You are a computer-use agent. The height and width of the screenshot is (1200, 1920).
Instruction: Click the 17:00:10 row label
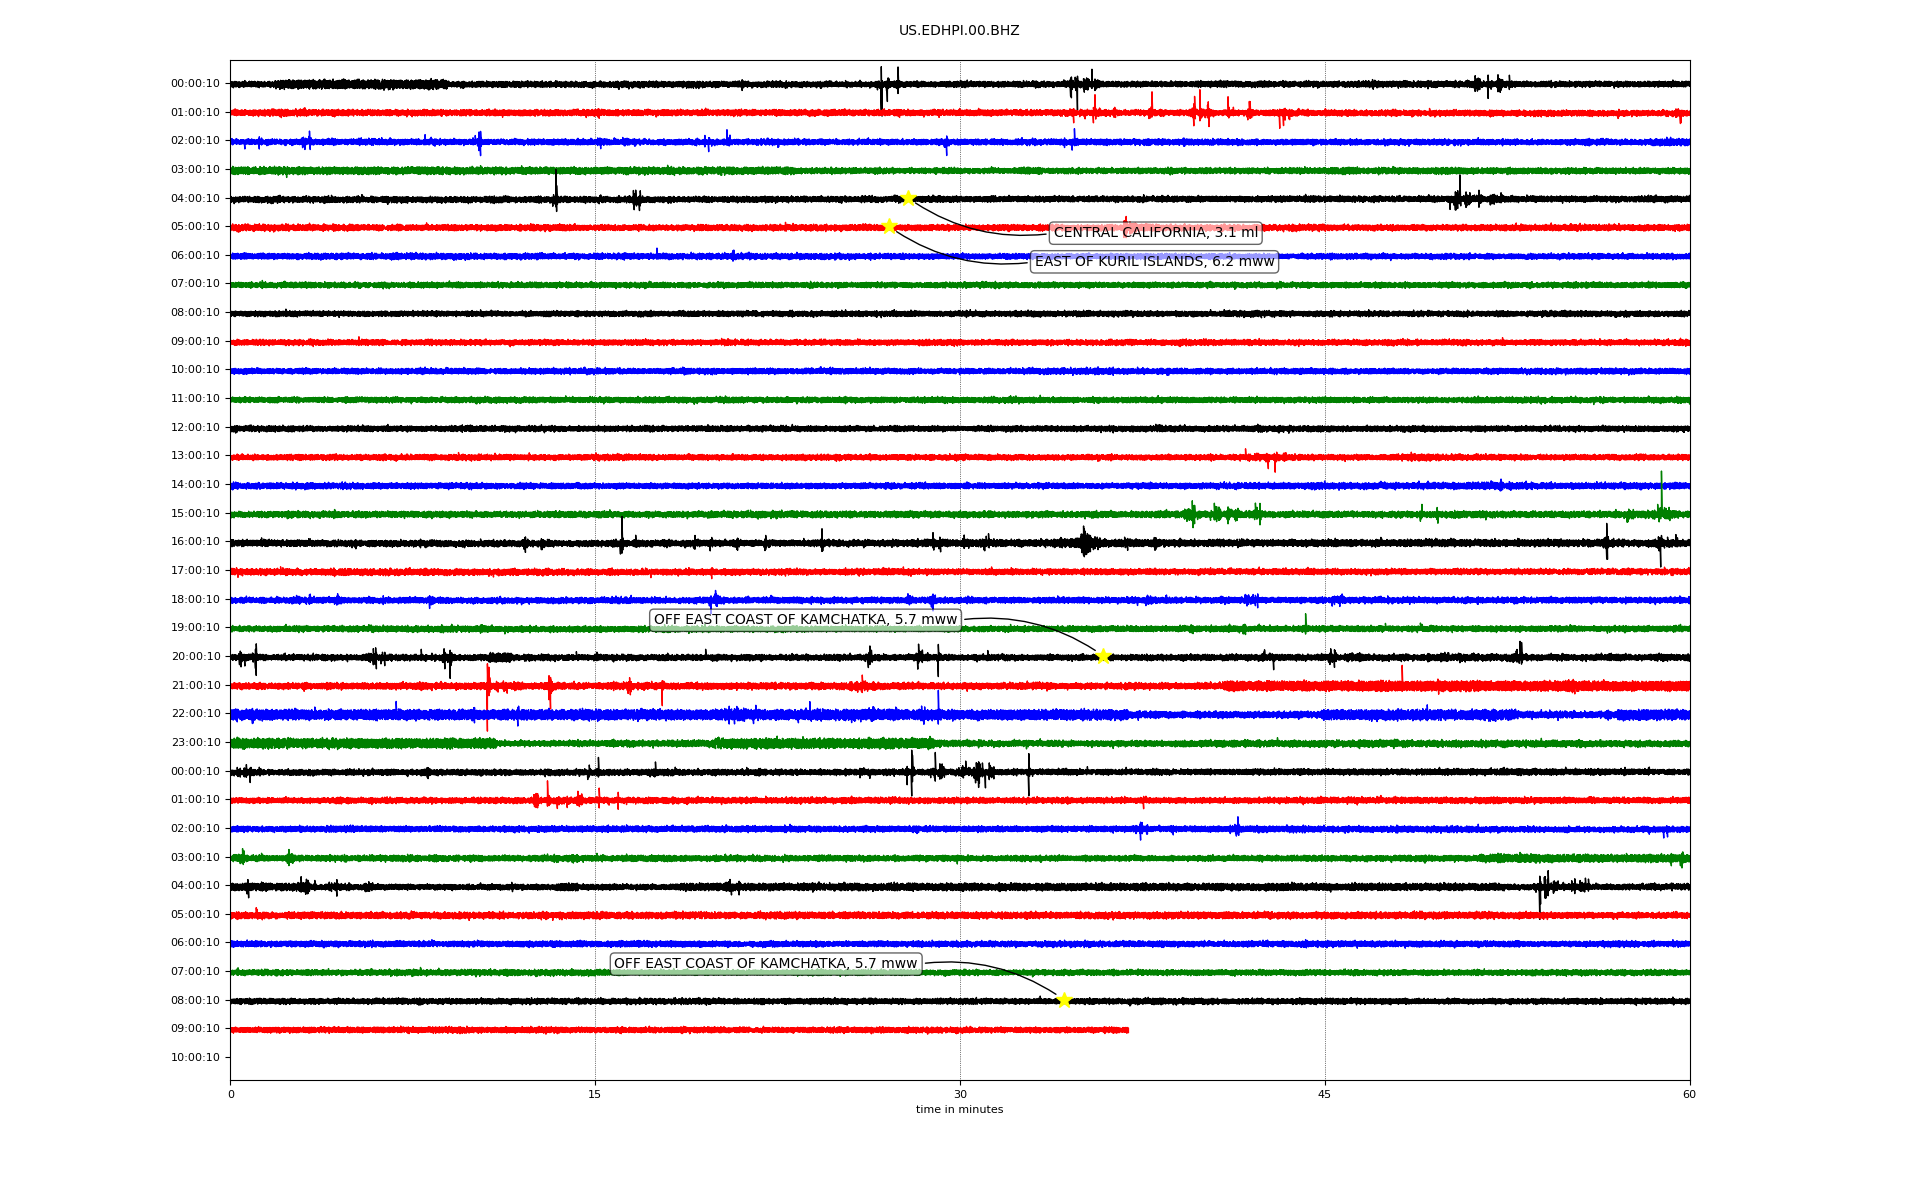195,571
